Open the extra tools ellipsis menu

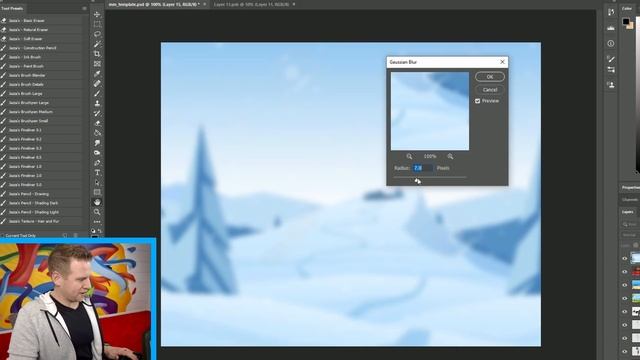point(97,222)
